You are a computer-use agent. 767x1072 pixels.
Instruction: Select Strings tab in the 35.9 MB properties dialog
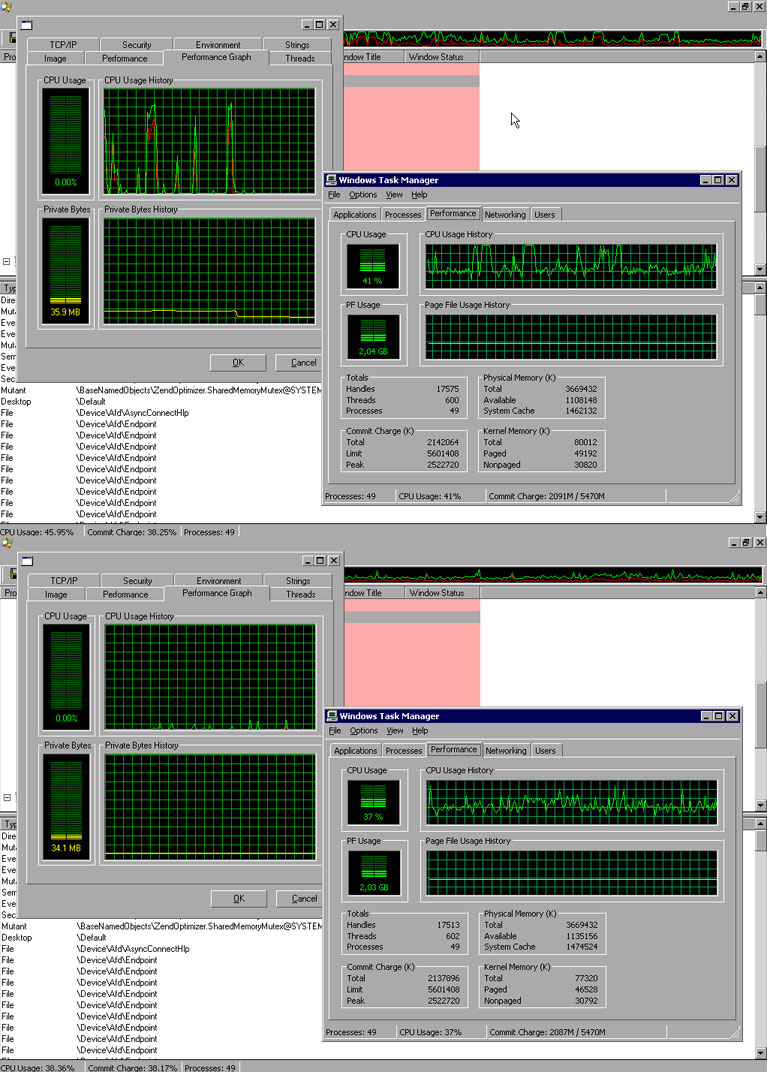(297, 44)
